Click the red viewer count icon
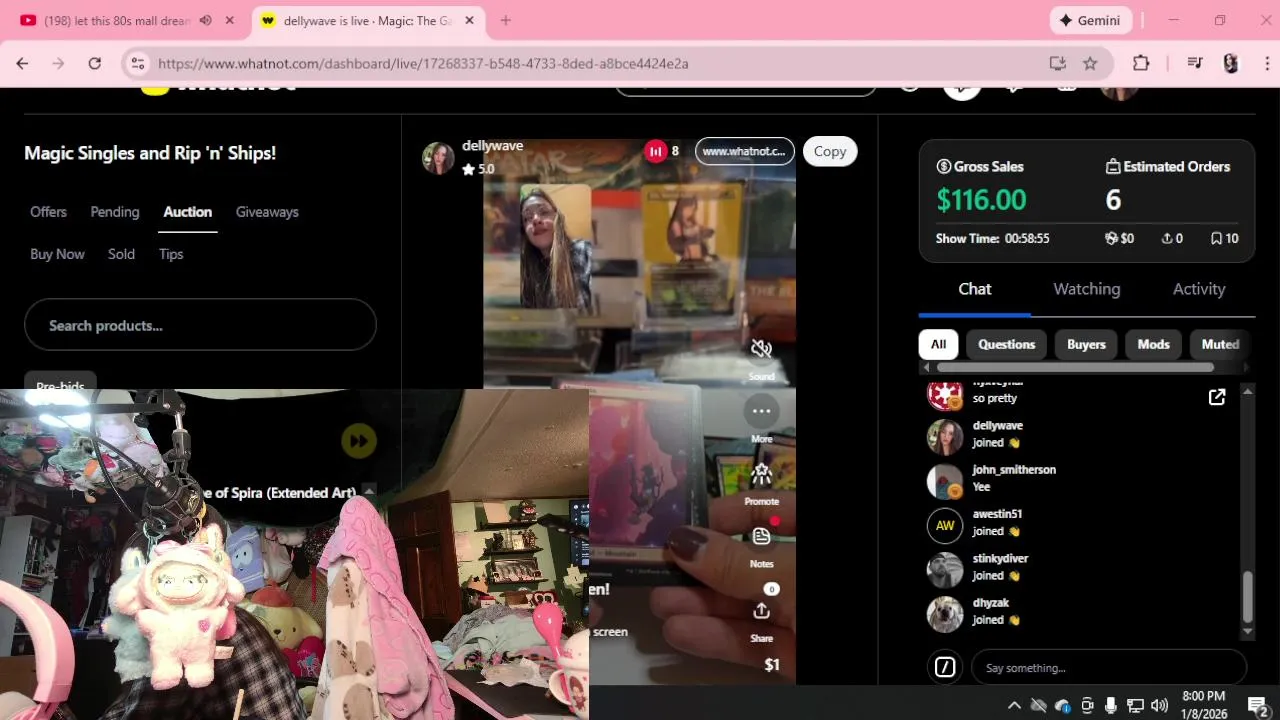The width and height of the screenshot is (1280, 720). 656,151
